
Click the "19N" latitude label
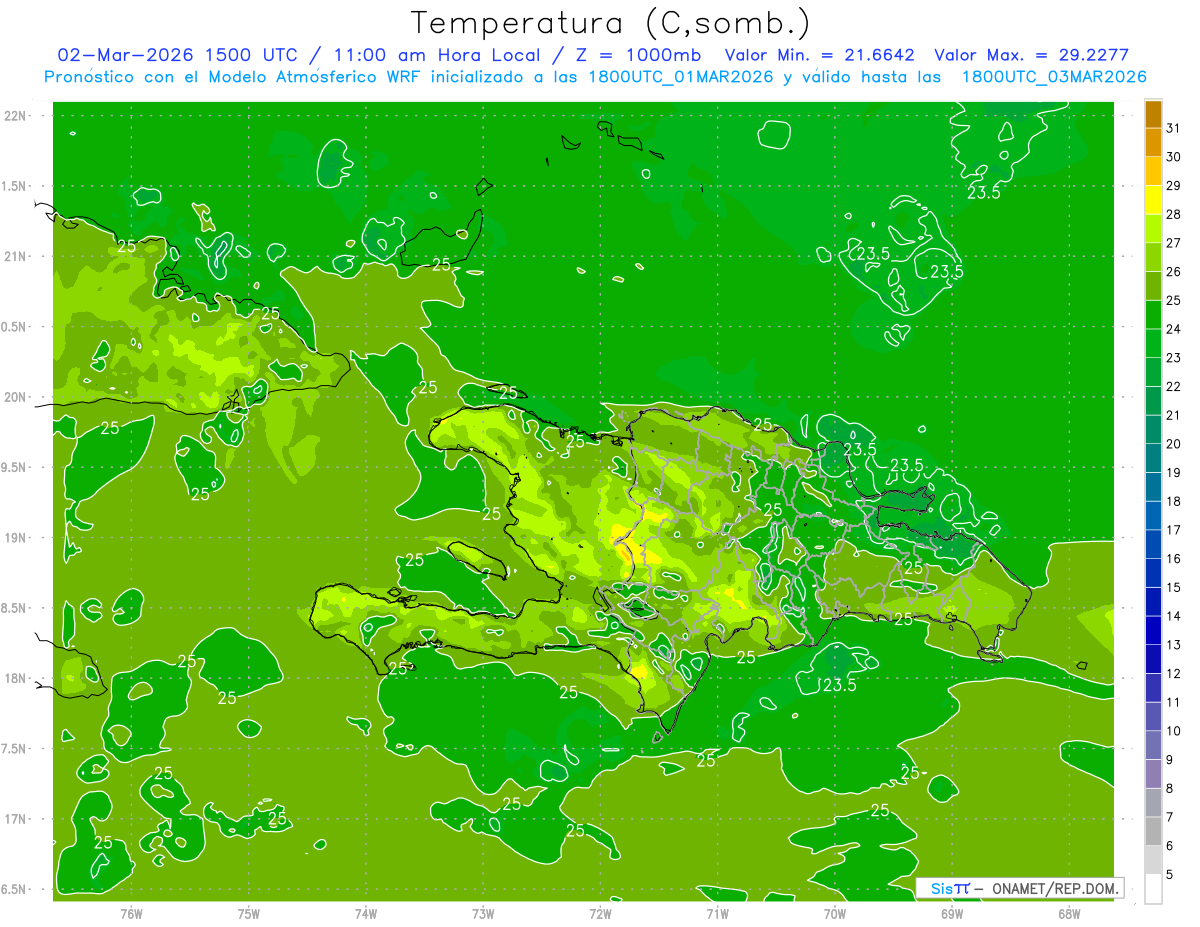coord(14,538)
